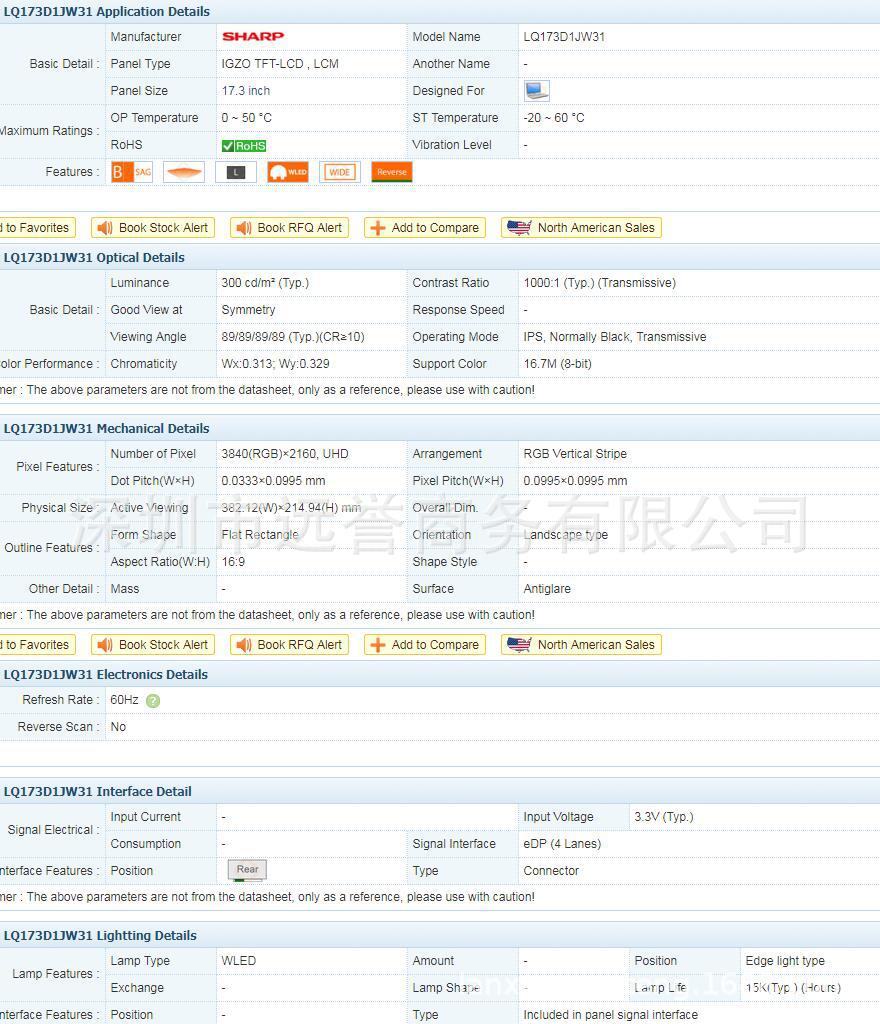The width and height of the screenshot is (880, 1024).
Task: Click the lamp life value 15K(Typ.)(Hours)
Action: click(x=793, y=988)
